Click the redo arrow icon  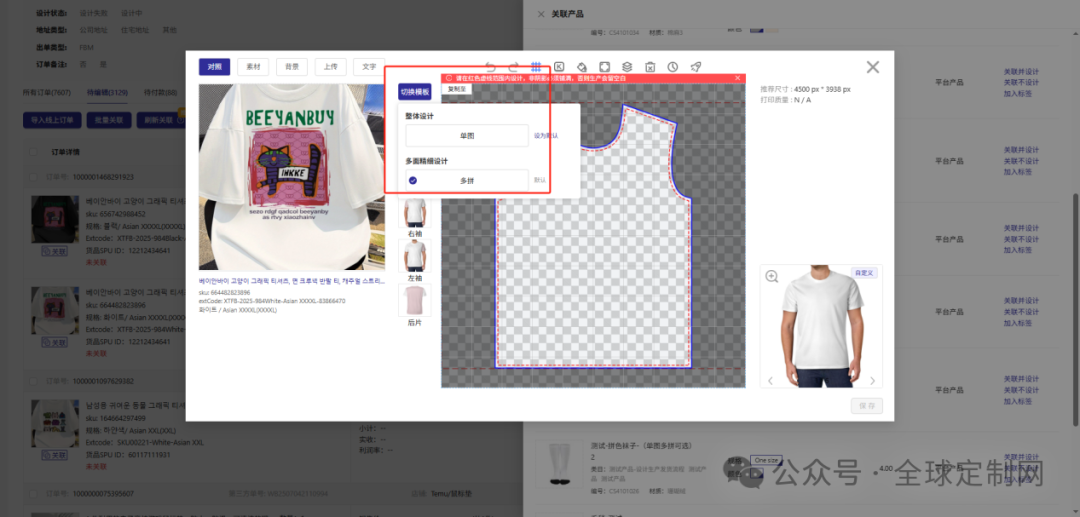(x=514, y=66)
